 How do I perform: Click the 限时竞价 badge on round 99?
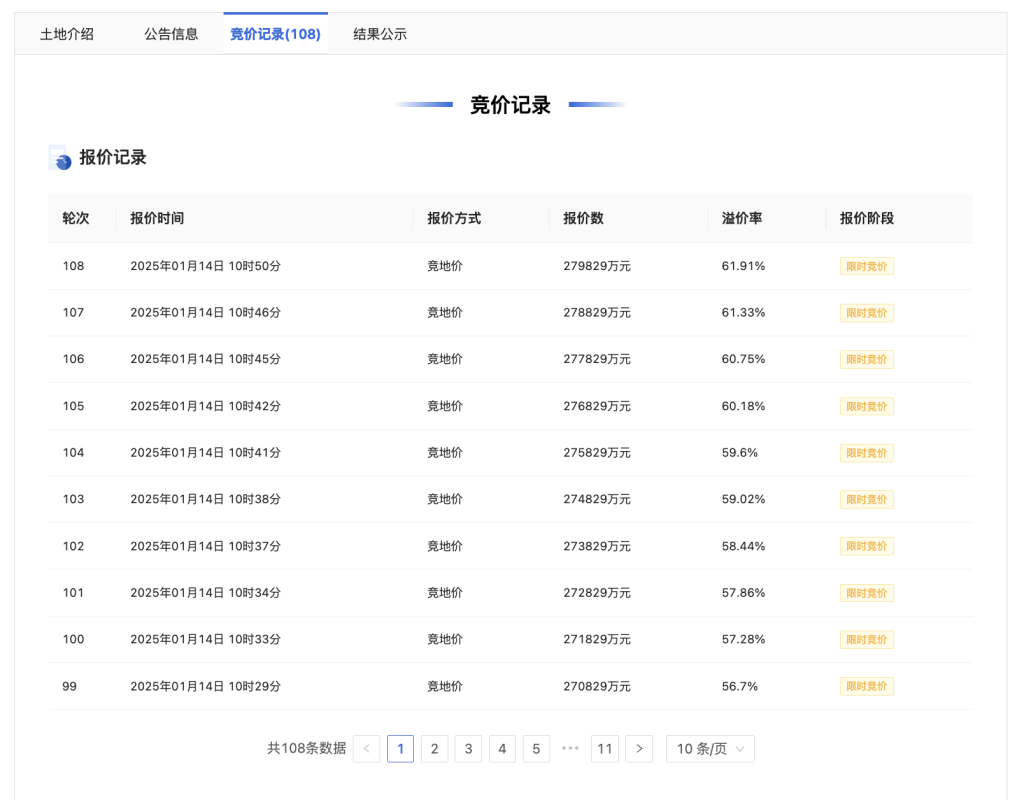(x=866, y=686)
